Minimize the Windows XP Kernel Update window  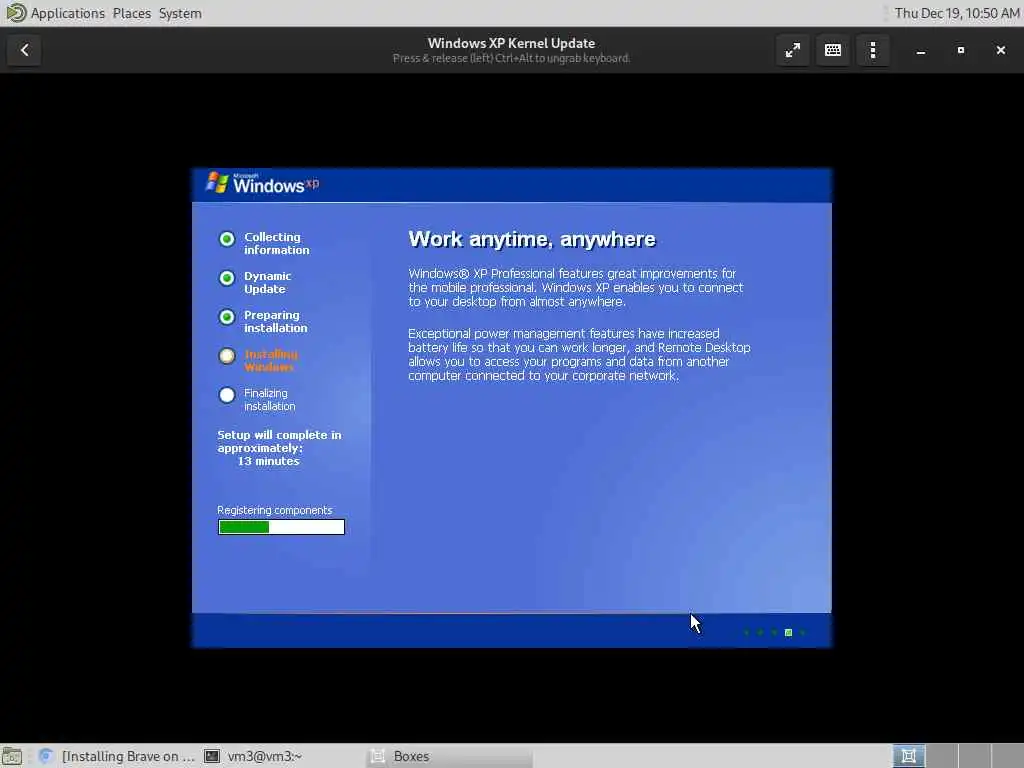[x=921, y=50]
